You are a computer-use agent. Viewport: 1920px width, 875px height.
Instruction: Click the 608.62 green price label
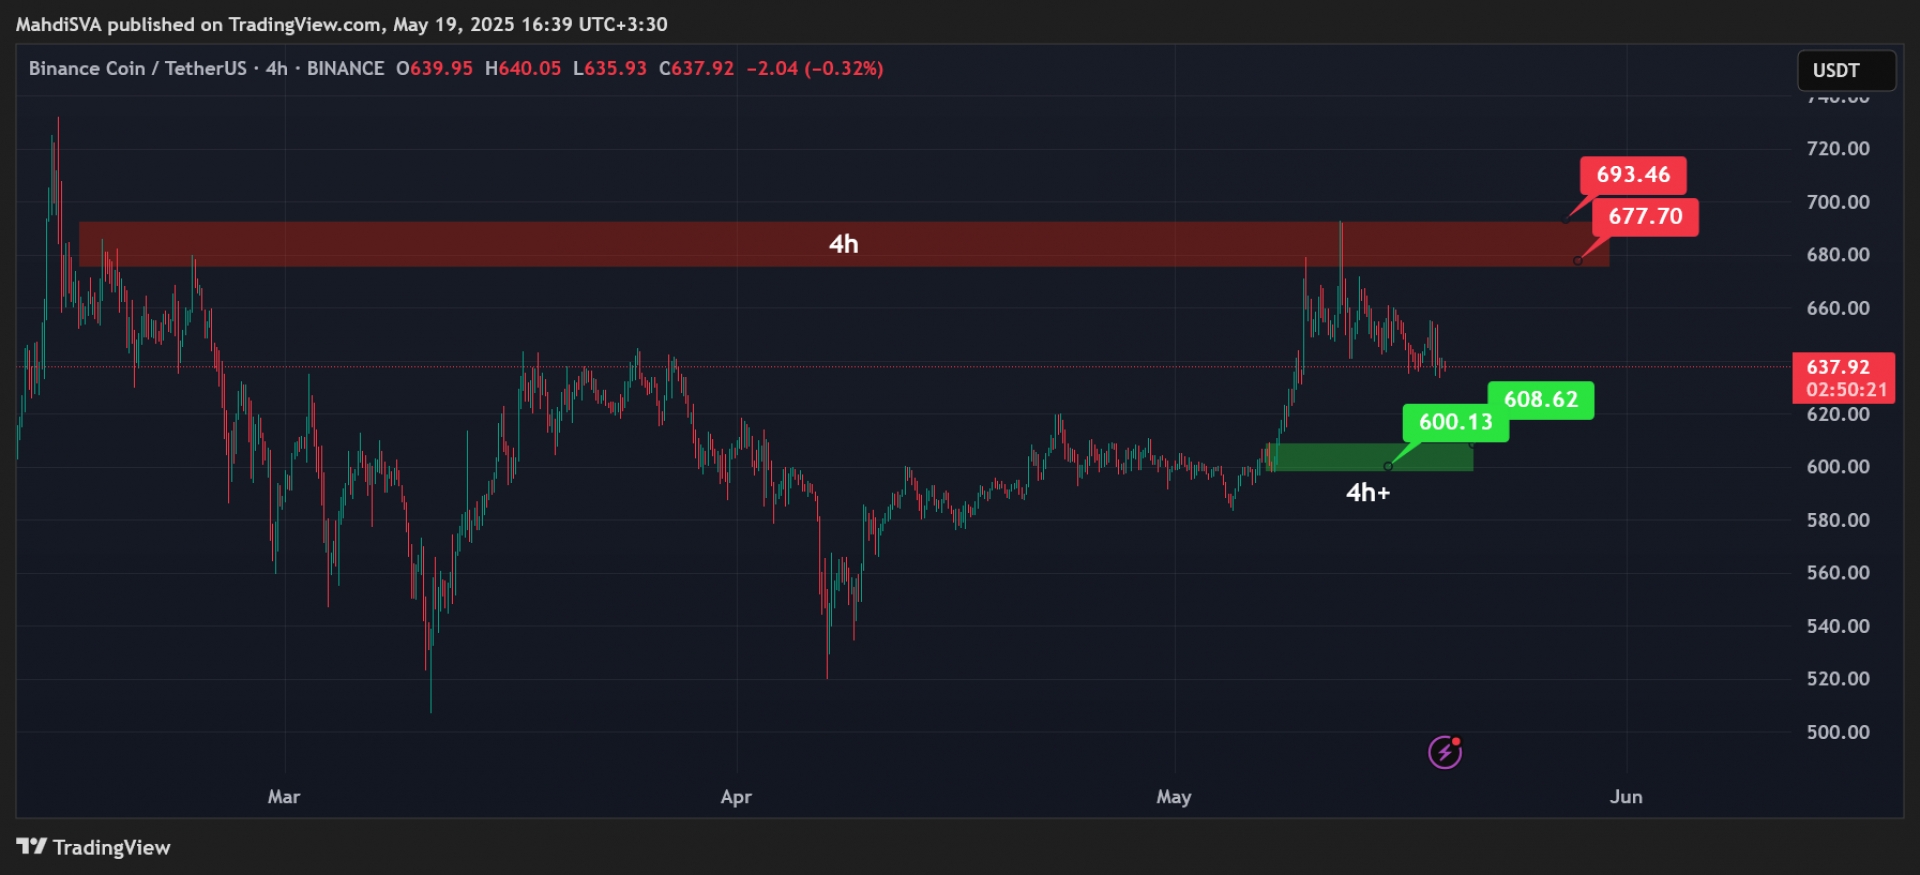(1540, 400)
